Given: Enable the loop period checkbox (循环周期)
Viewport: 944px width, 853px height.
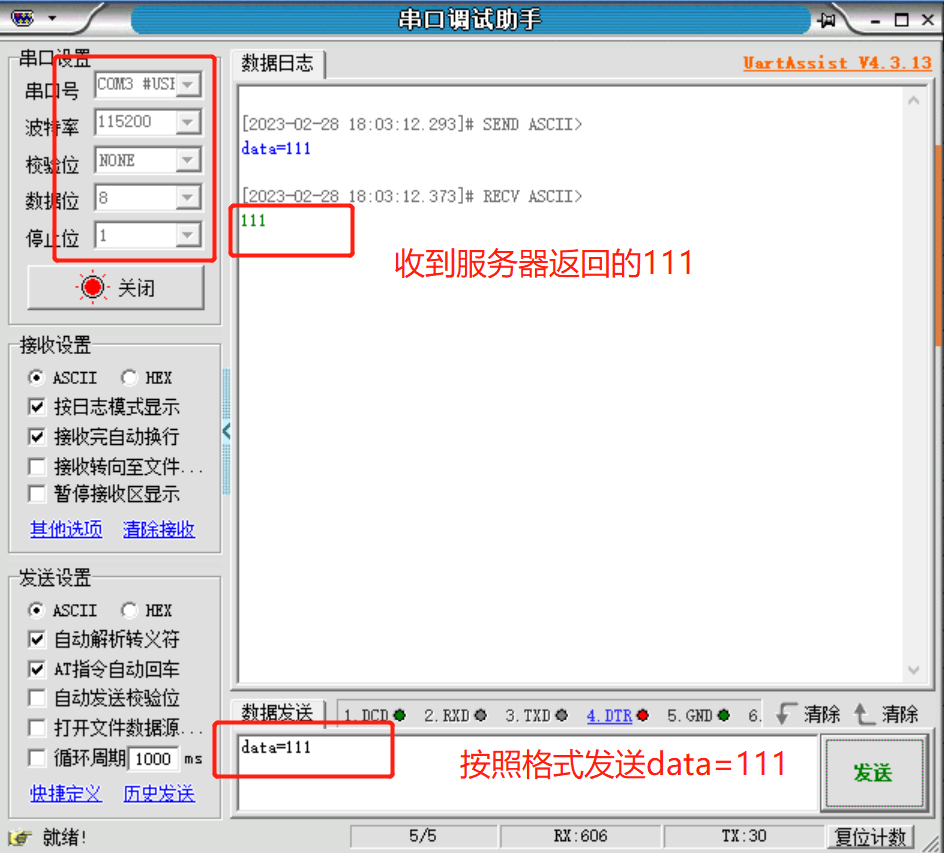Looking at the screenshot, I should (37, 758).
